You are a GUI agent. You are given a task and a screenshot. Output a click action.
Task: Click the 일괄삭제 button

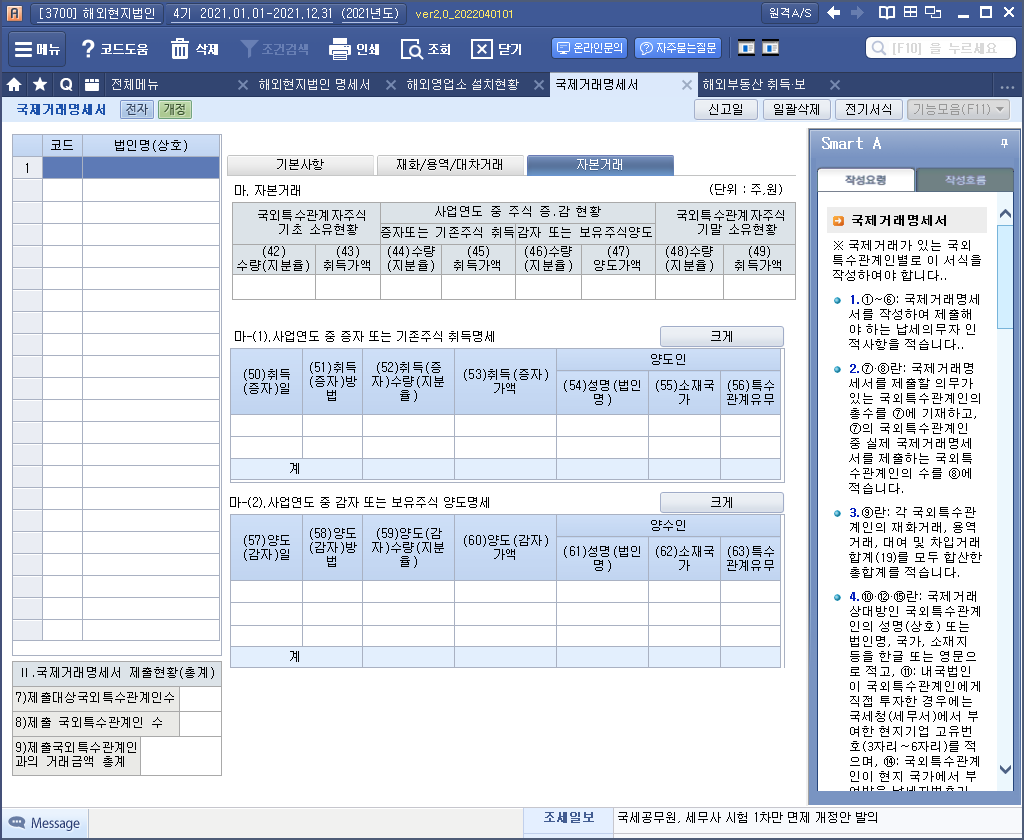point(796,109)
